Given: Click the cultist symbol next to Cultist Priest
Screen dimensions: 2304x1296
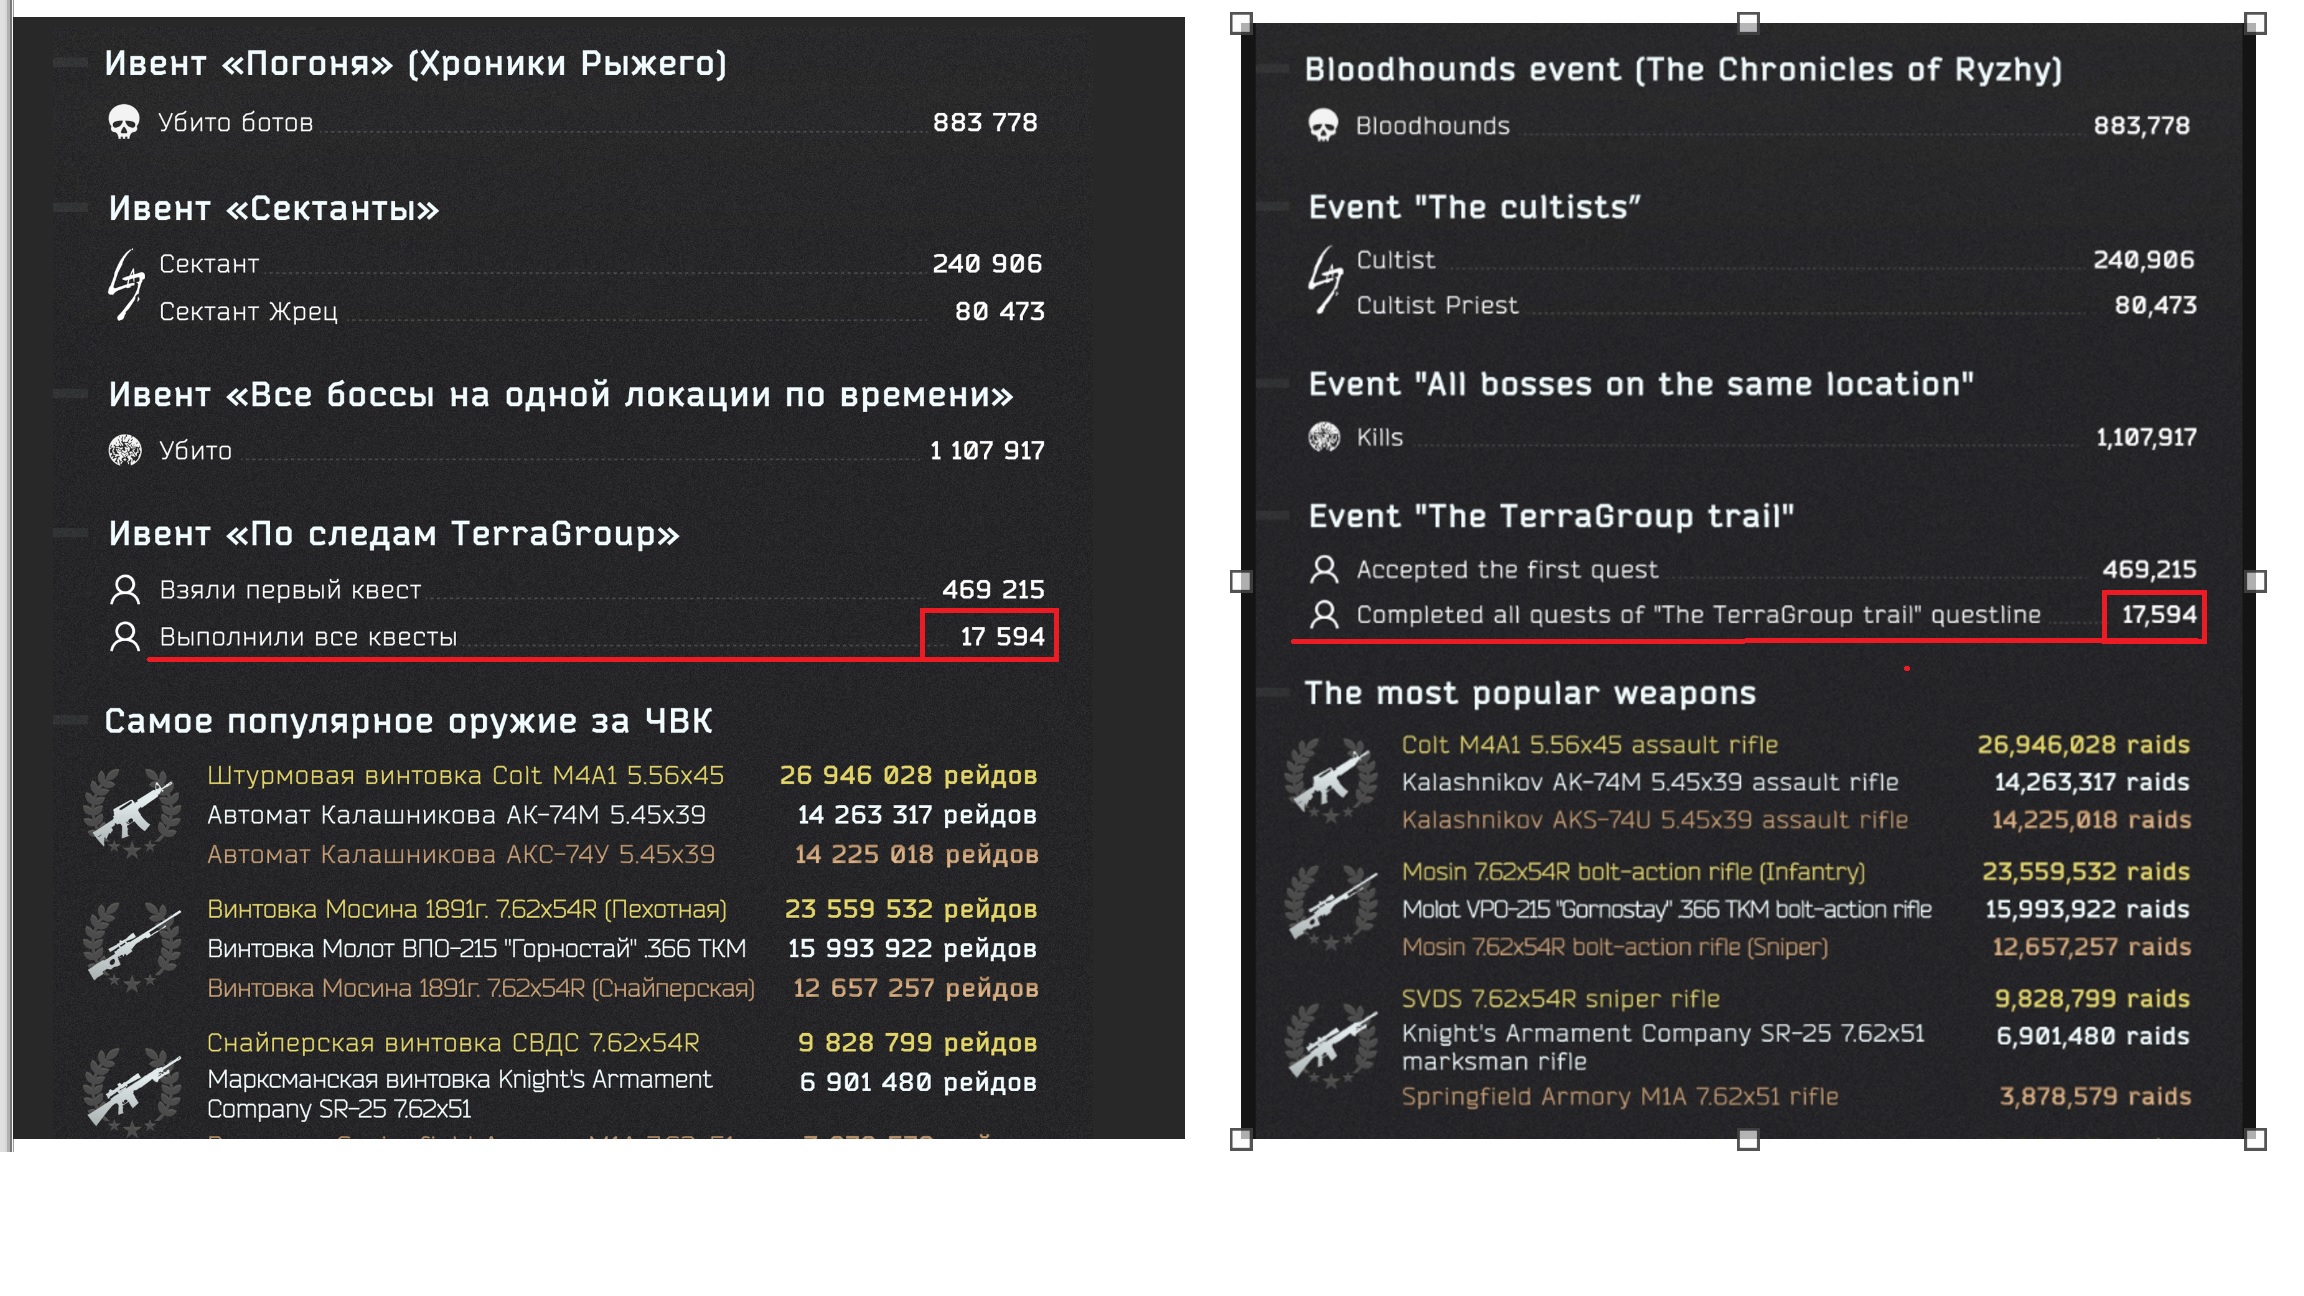Looking at the screenshot, I should (1325, 281).
